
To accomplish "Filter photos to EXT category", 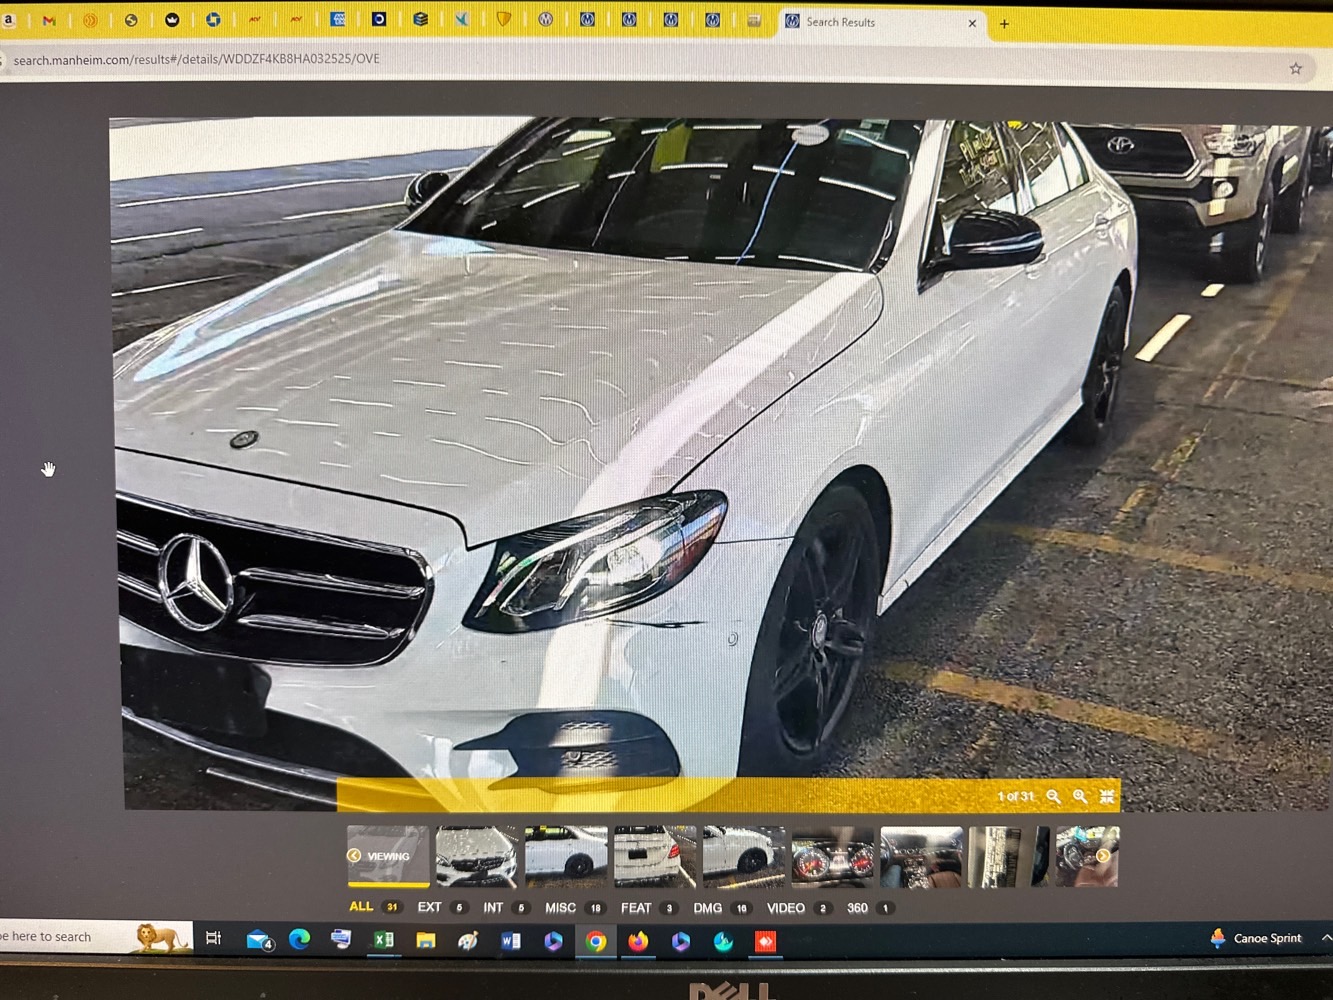I will [x=441, y=907].
